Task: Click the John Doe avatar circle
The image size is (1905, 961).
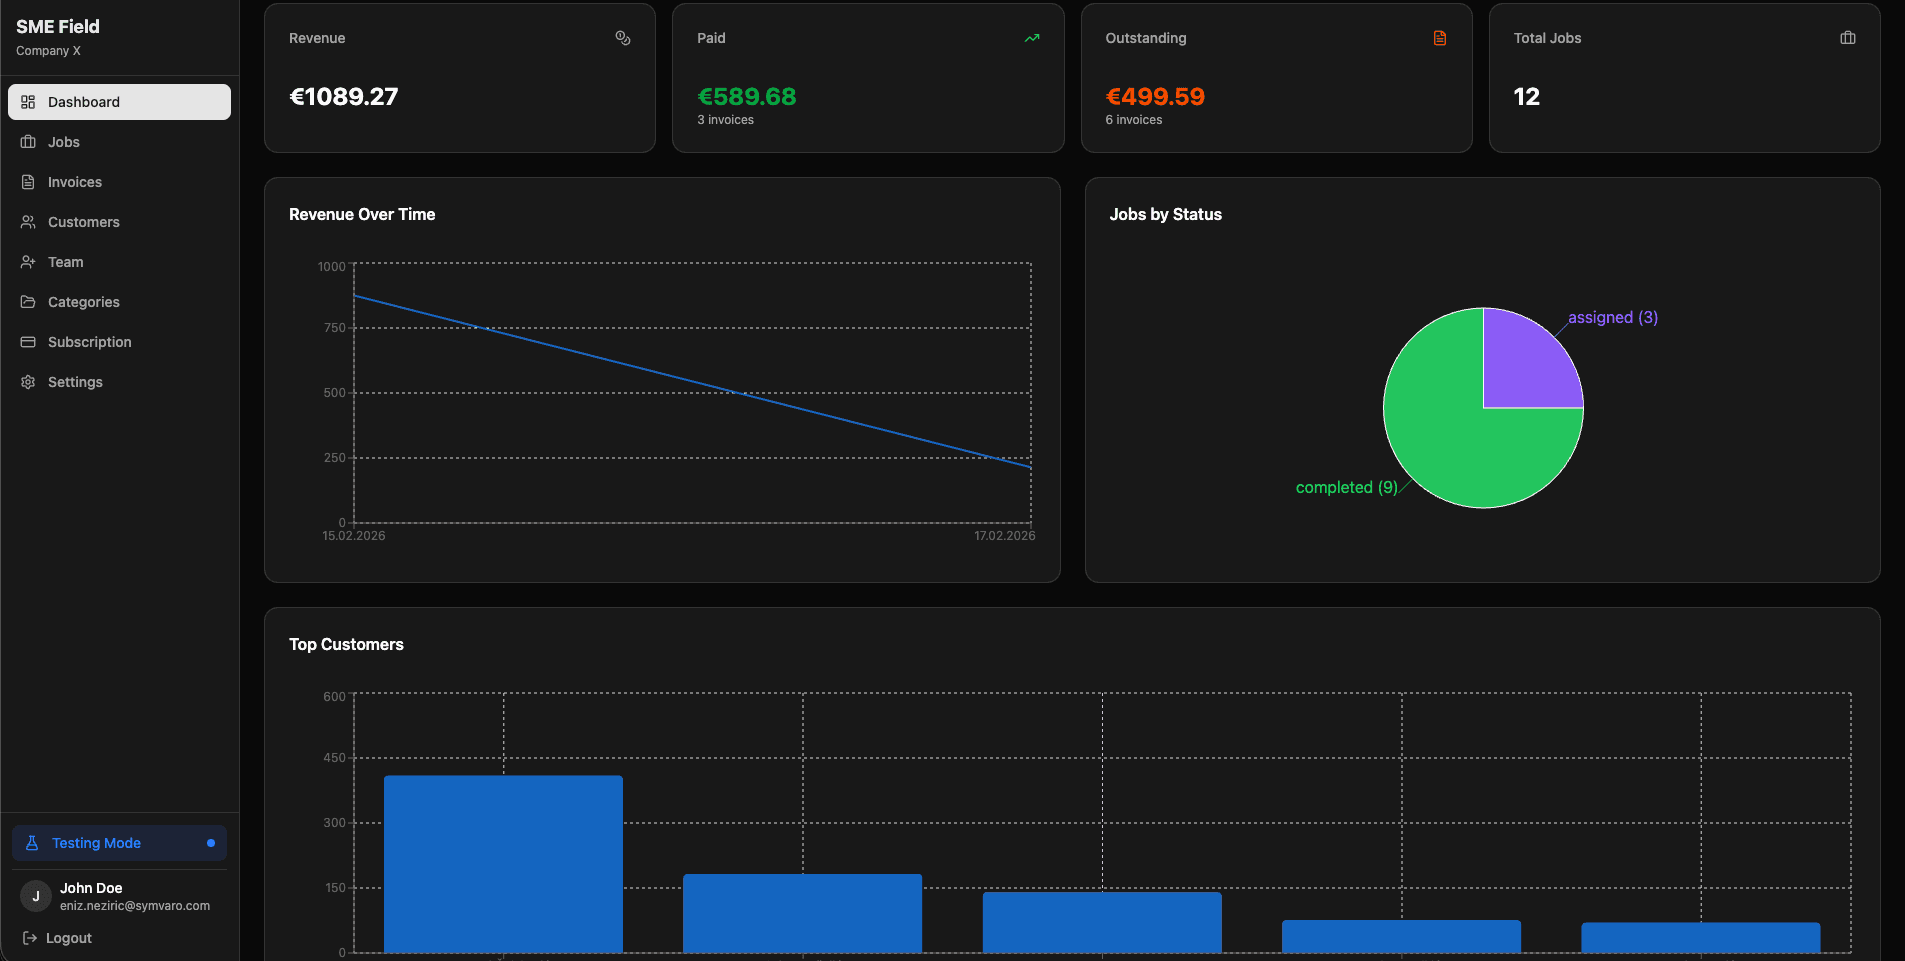Action: (x=35, y=895)
